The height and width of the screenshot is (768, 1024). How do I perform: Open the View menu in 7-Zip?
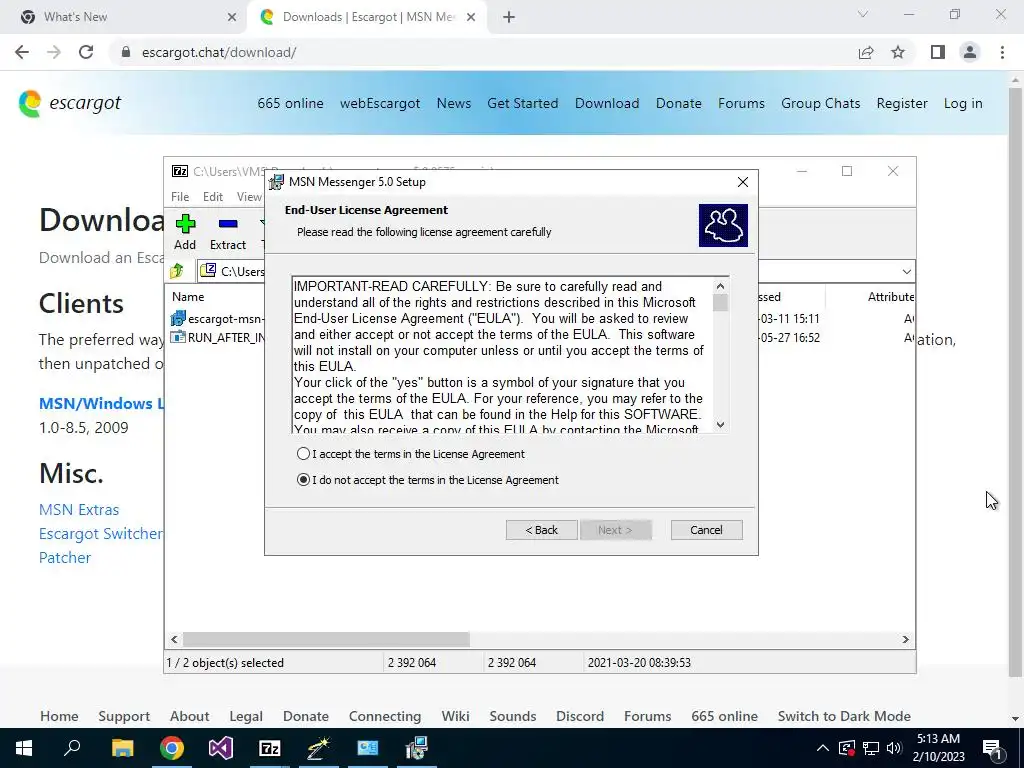249,197
